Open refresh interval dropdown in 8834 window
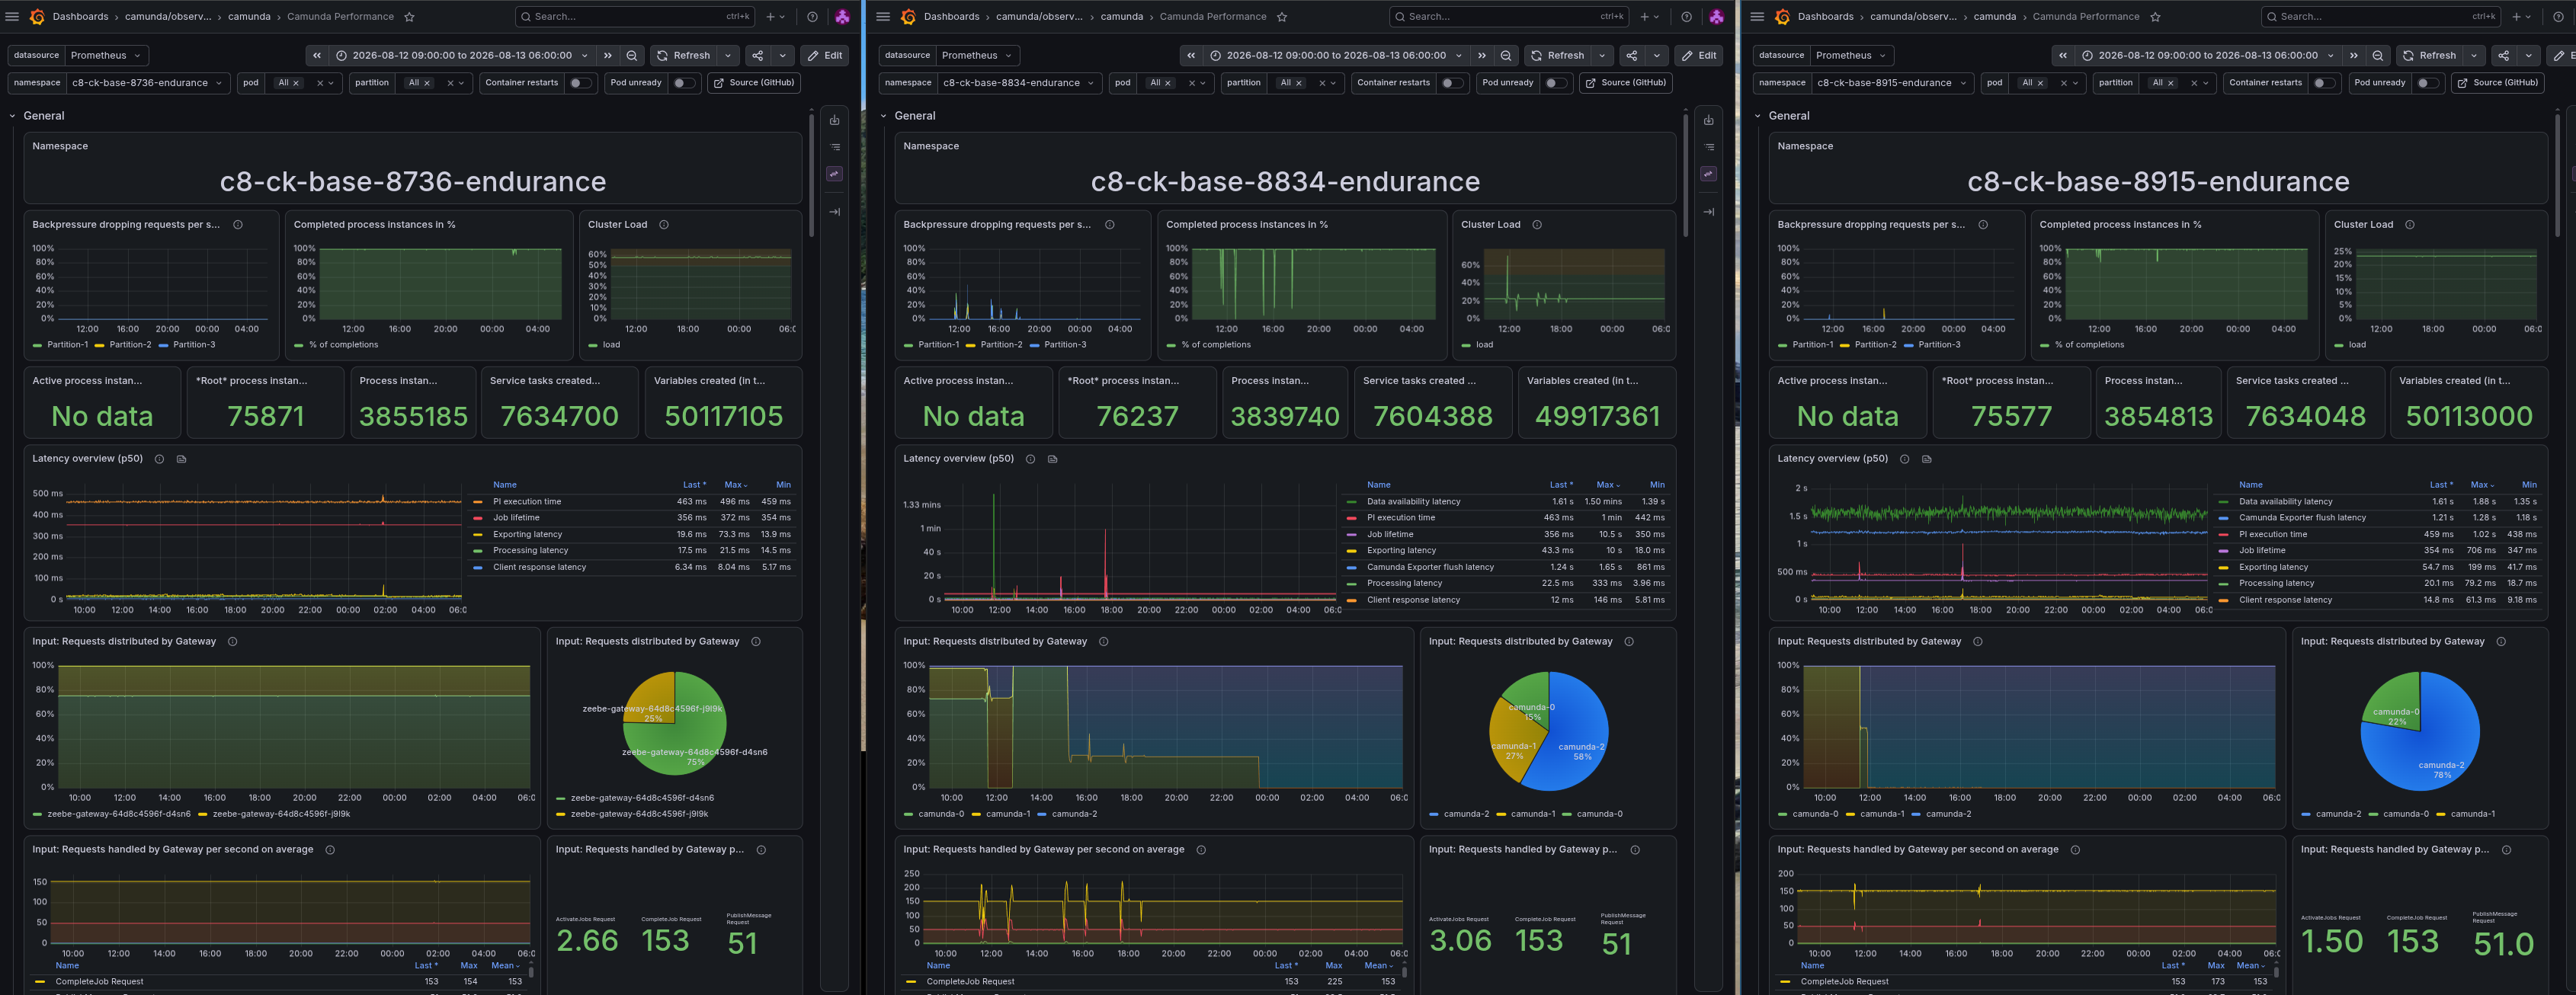 pyautogui.click(x=1602, y=56)
